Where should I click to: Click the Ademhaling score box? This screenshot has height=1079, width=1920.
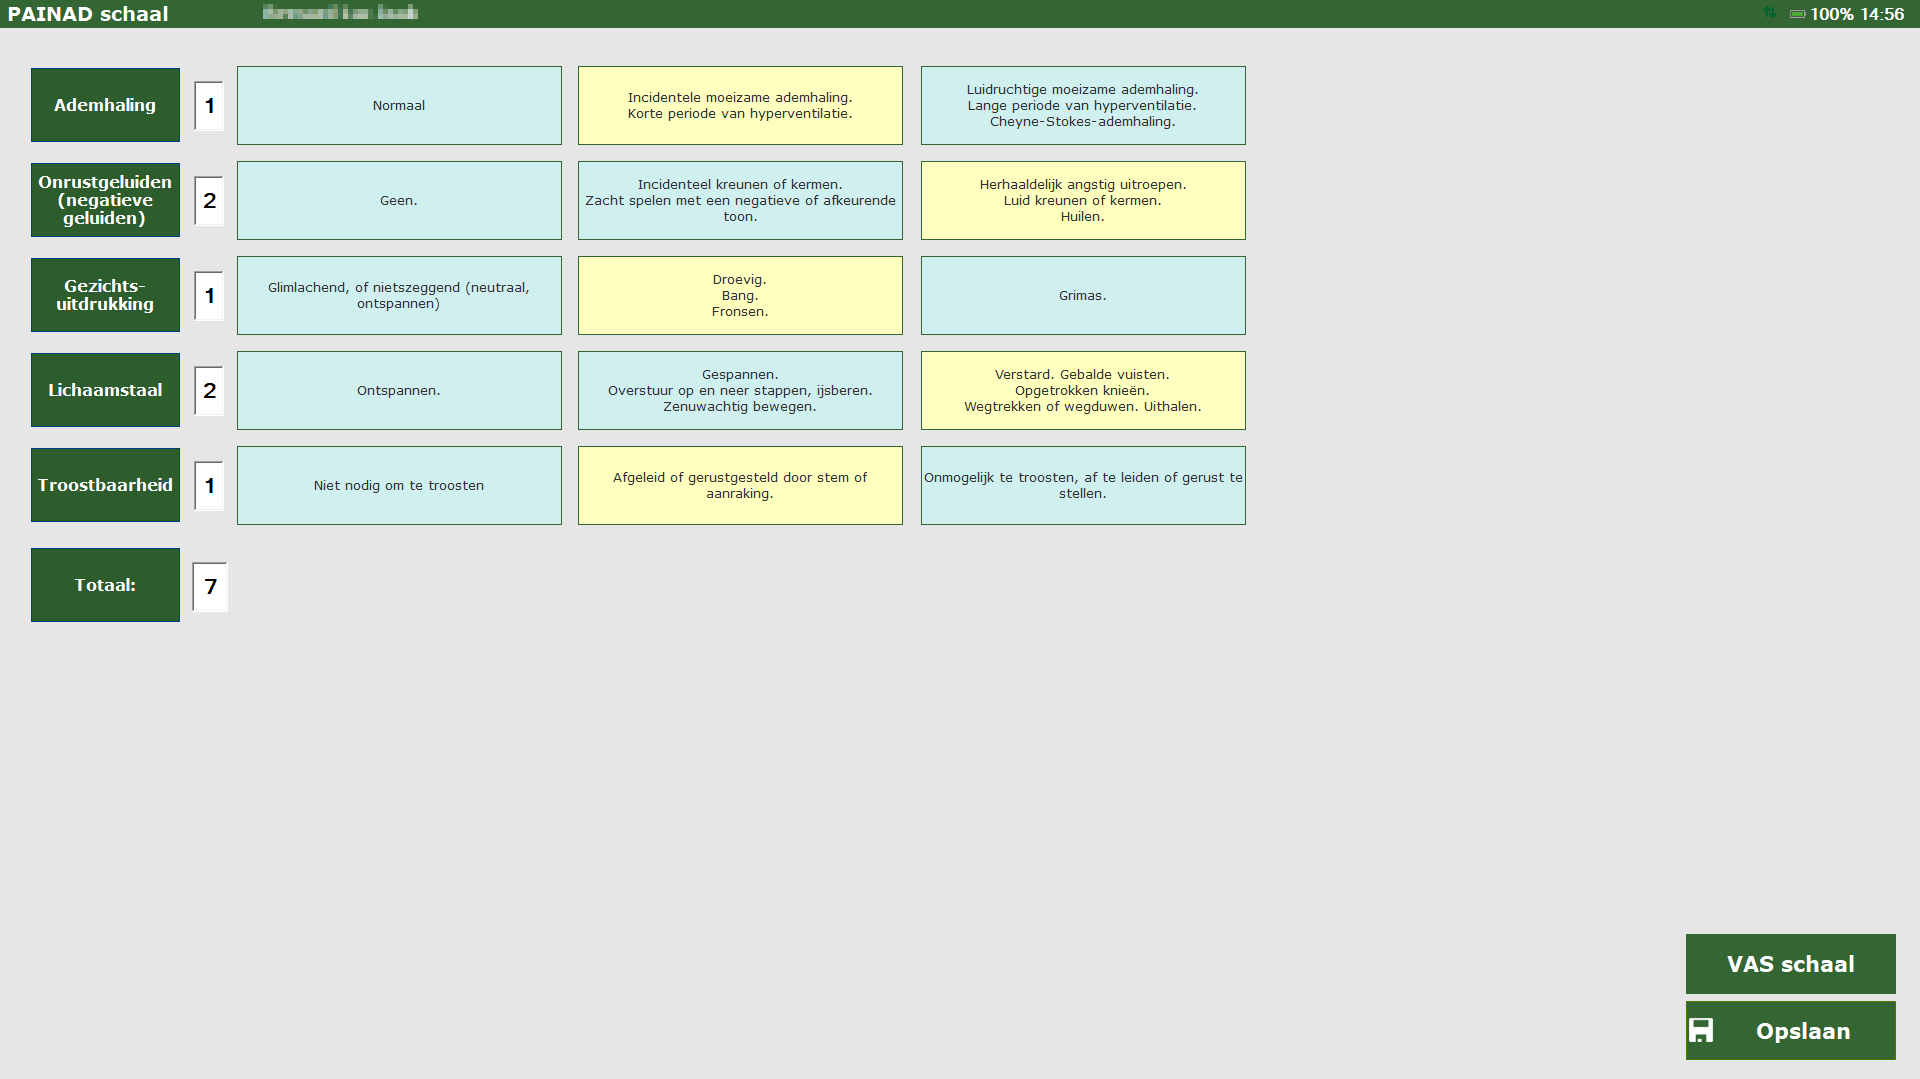(x=209, y=106)
